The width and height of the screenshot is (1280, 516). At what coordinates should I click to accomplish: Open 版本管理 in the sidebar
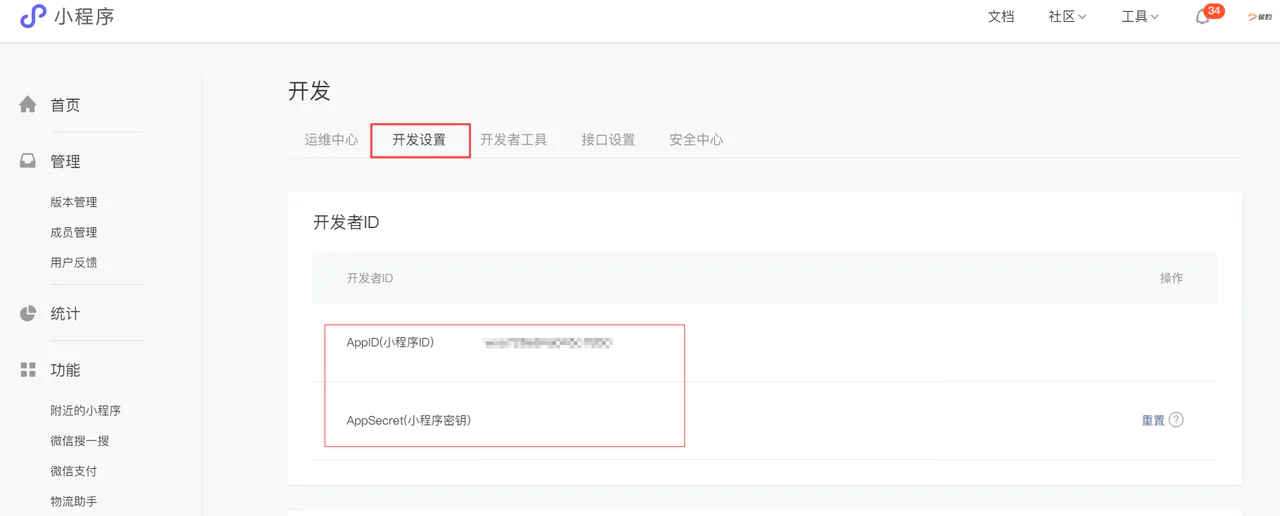[x=74, y=202]
